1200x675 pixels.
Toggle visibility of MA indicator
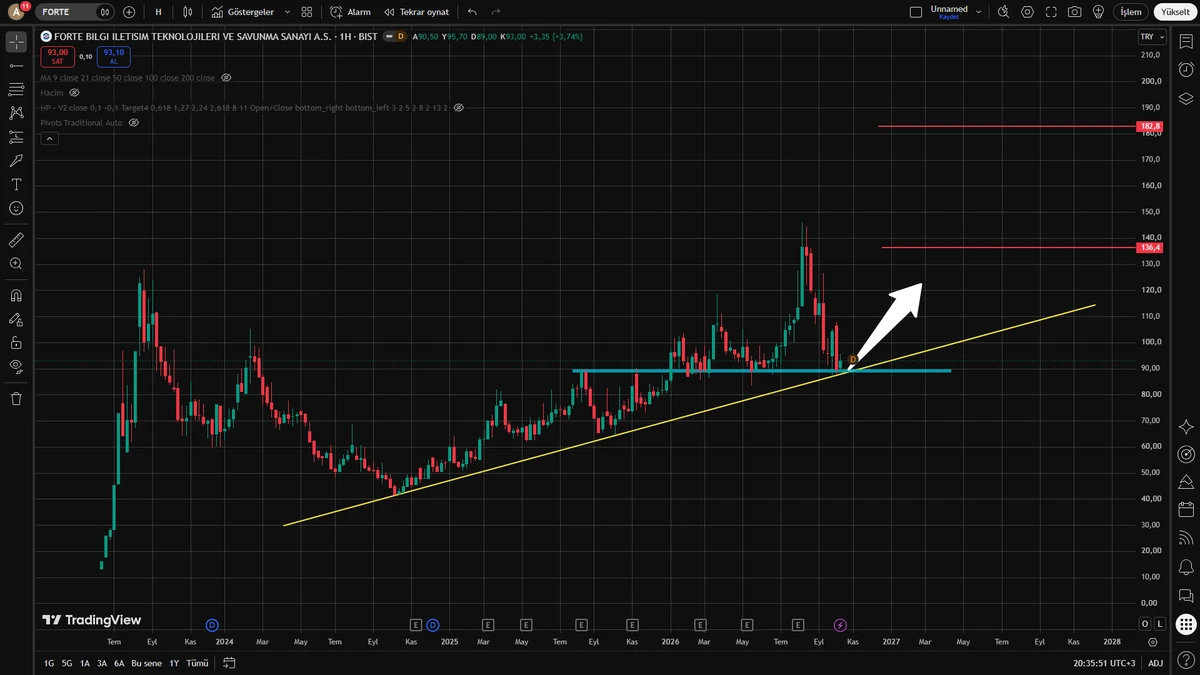coord(226,77)
